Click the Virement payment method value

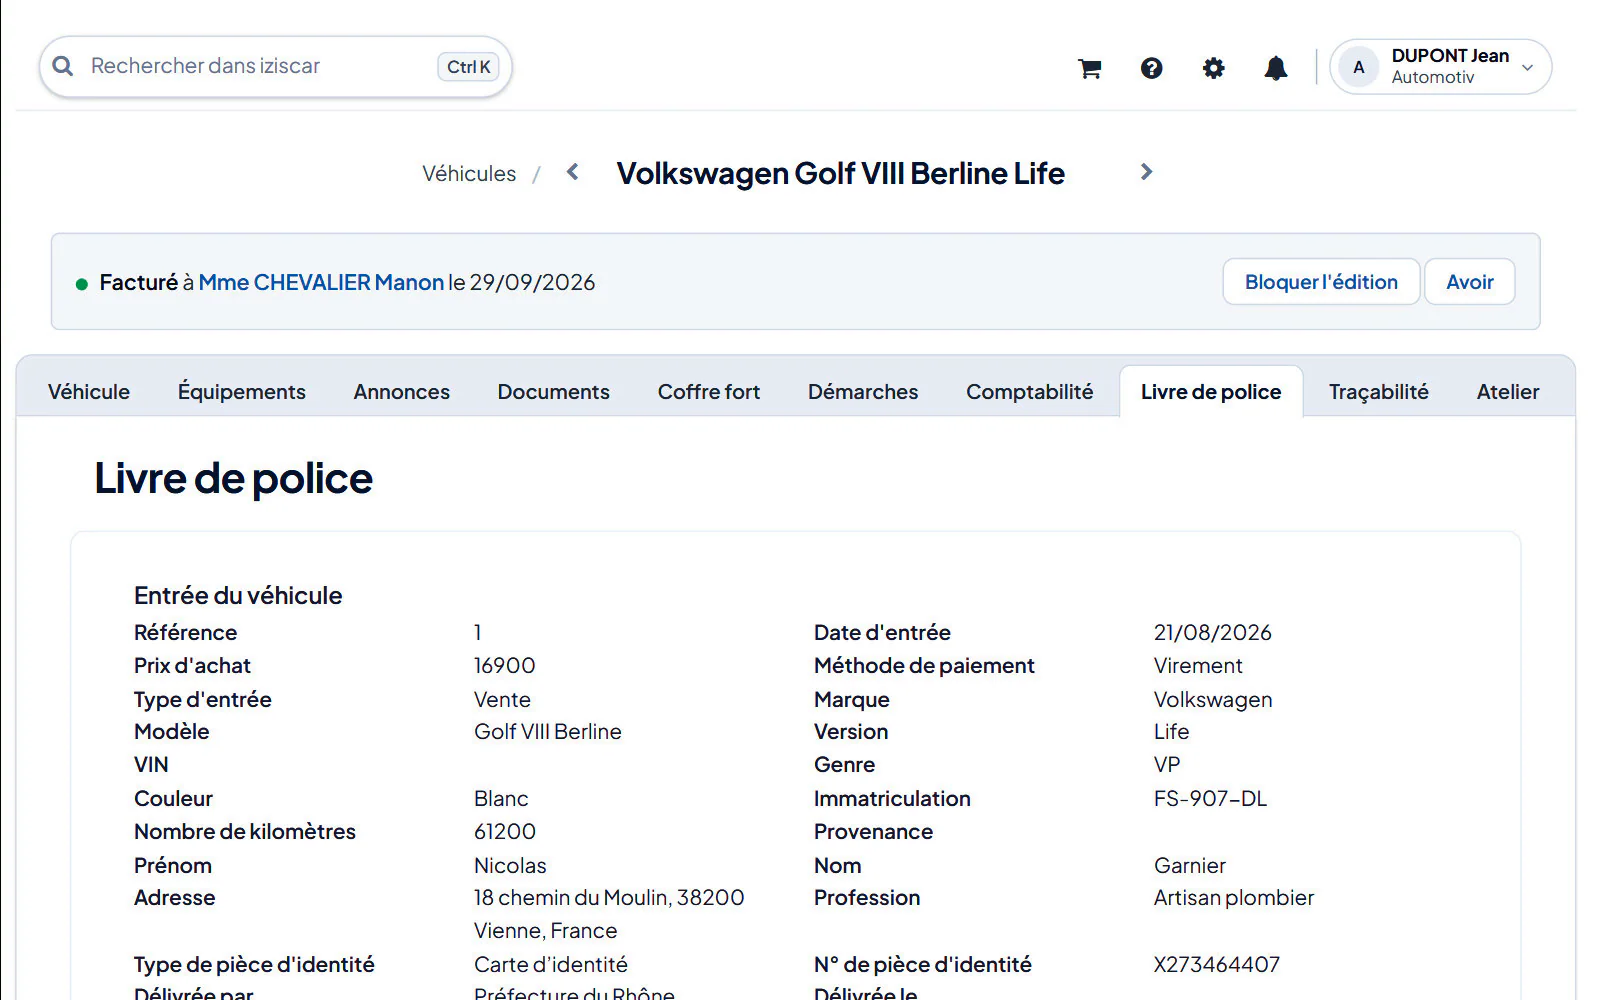1198,666
